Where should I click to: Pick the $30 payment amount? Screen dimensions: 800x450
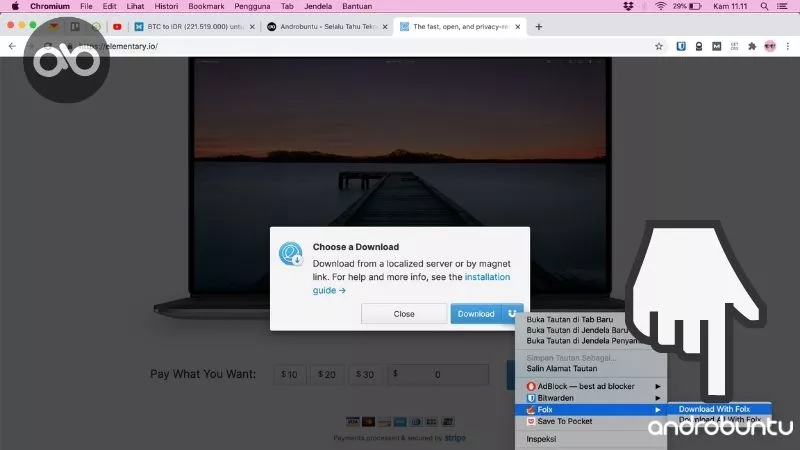pos(365,374)
